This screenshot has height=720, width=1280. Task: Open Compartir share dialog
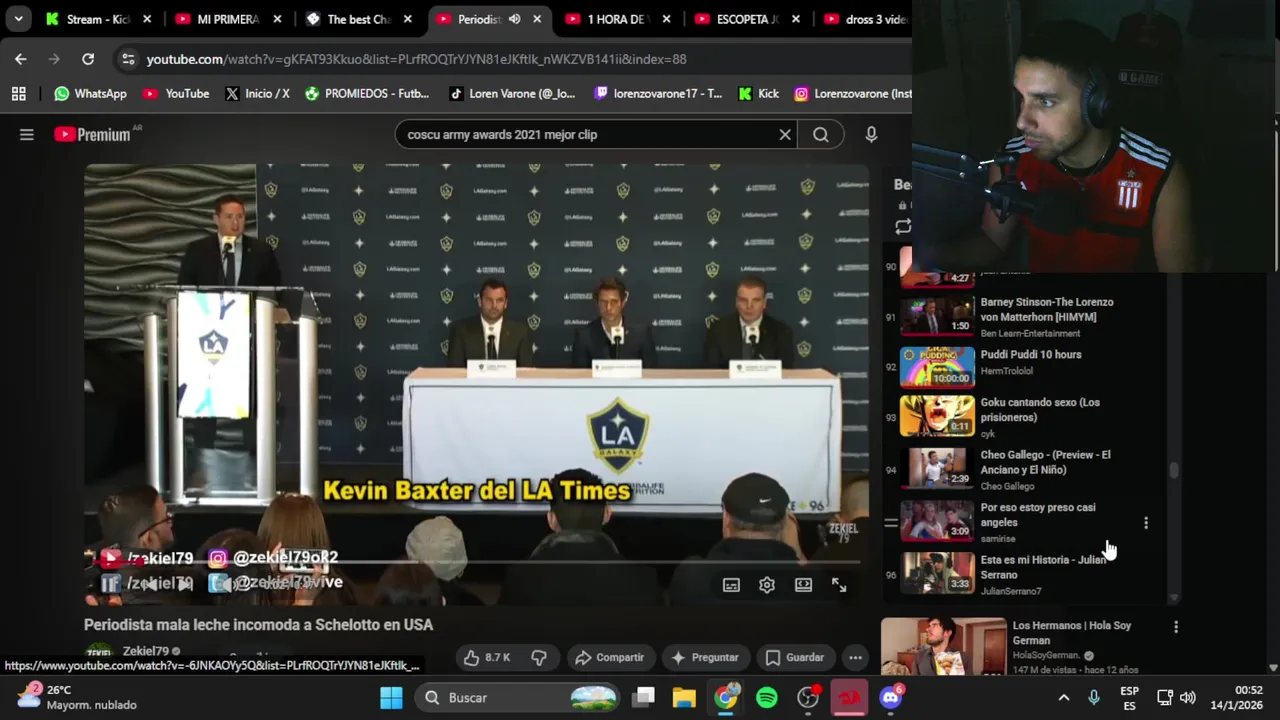coord(610,657)
